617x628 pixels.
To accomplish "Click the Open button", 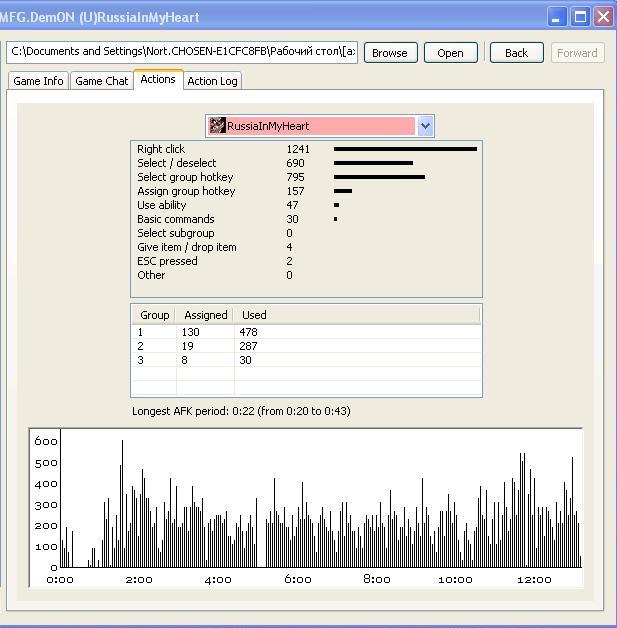I will click(450, 53).
